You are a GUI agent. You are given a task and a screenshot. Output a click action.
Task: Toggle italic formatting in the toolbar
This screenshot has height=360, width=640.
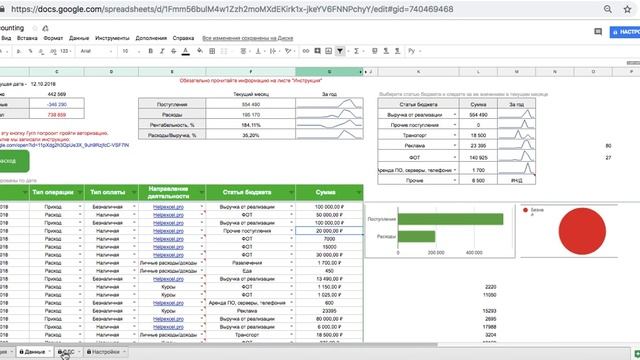(162, 51)
